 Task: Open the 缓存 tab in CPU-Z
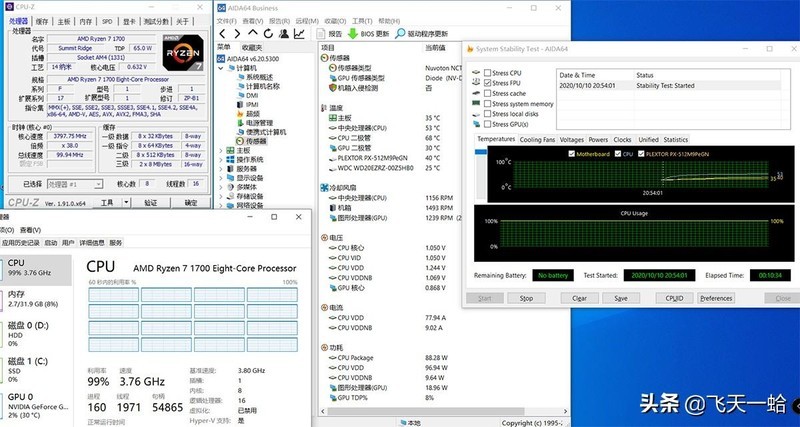tap(42, 21)
